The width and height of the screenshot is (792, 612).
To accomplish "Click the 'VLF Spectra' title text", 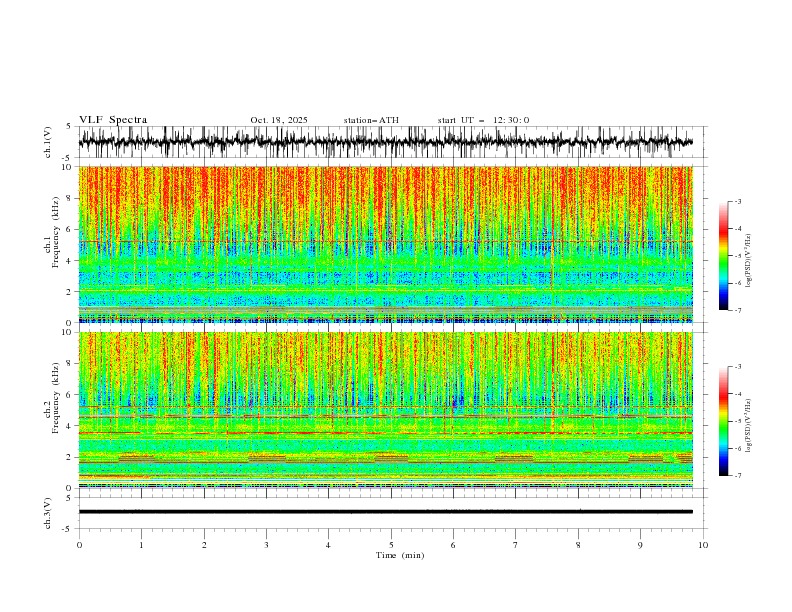I will (113, 120).
